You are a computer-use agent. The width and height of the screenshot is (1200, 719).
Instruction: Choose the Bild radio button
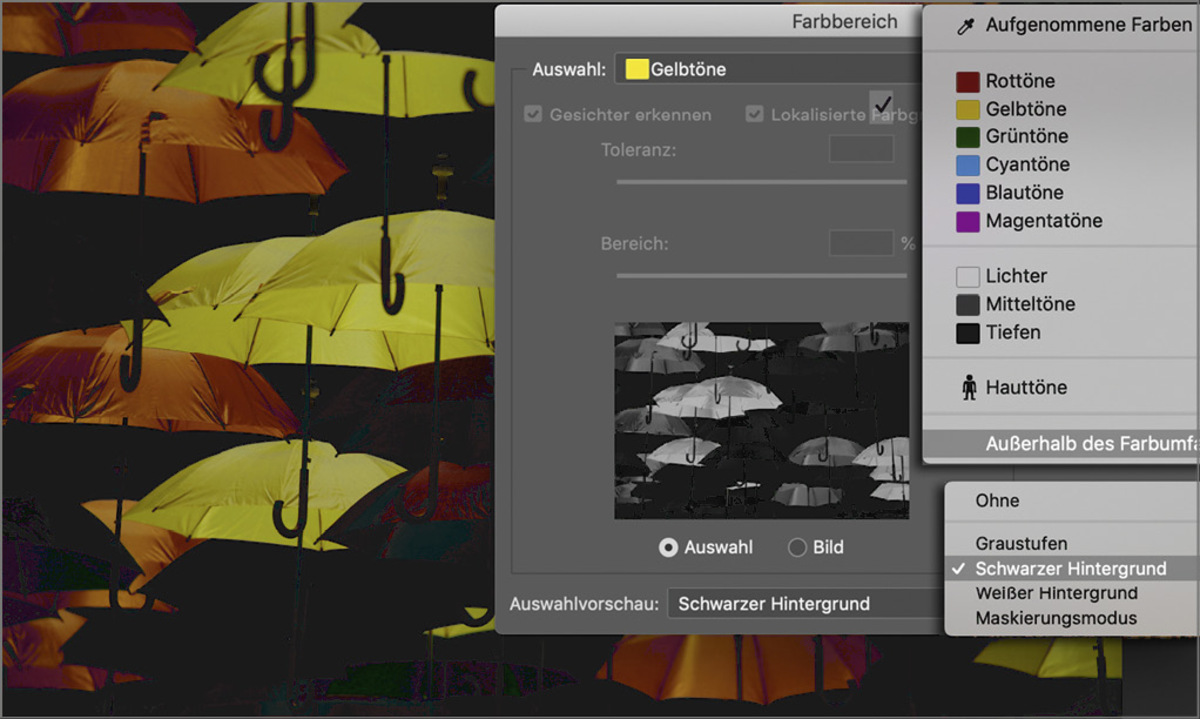coord(797,547)
